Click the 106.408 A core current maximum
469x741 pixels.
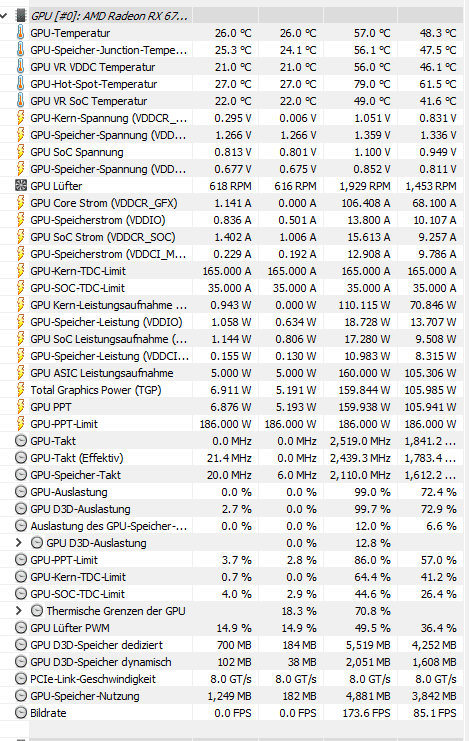(x=366, y=203)
